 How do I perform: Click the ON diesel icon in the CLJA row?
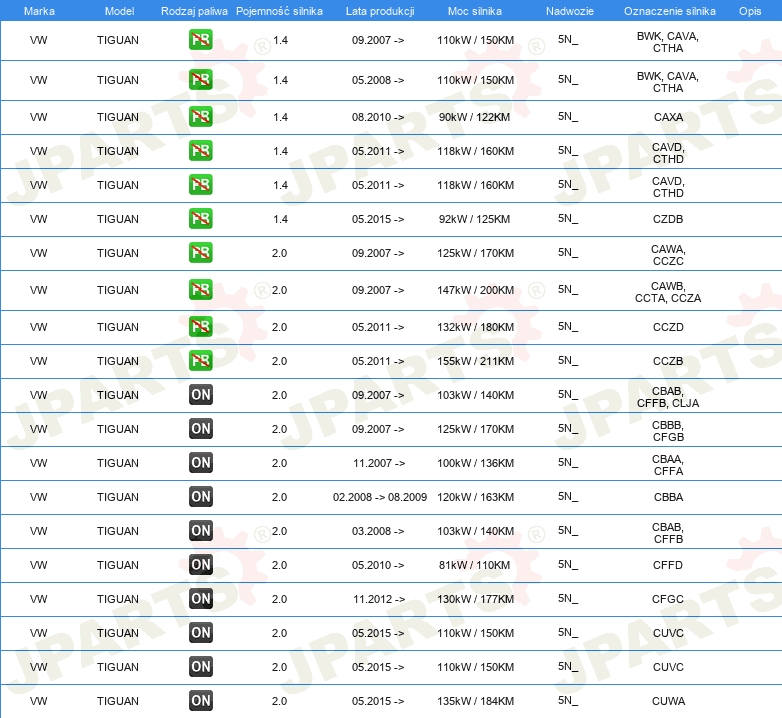point(200,395)
